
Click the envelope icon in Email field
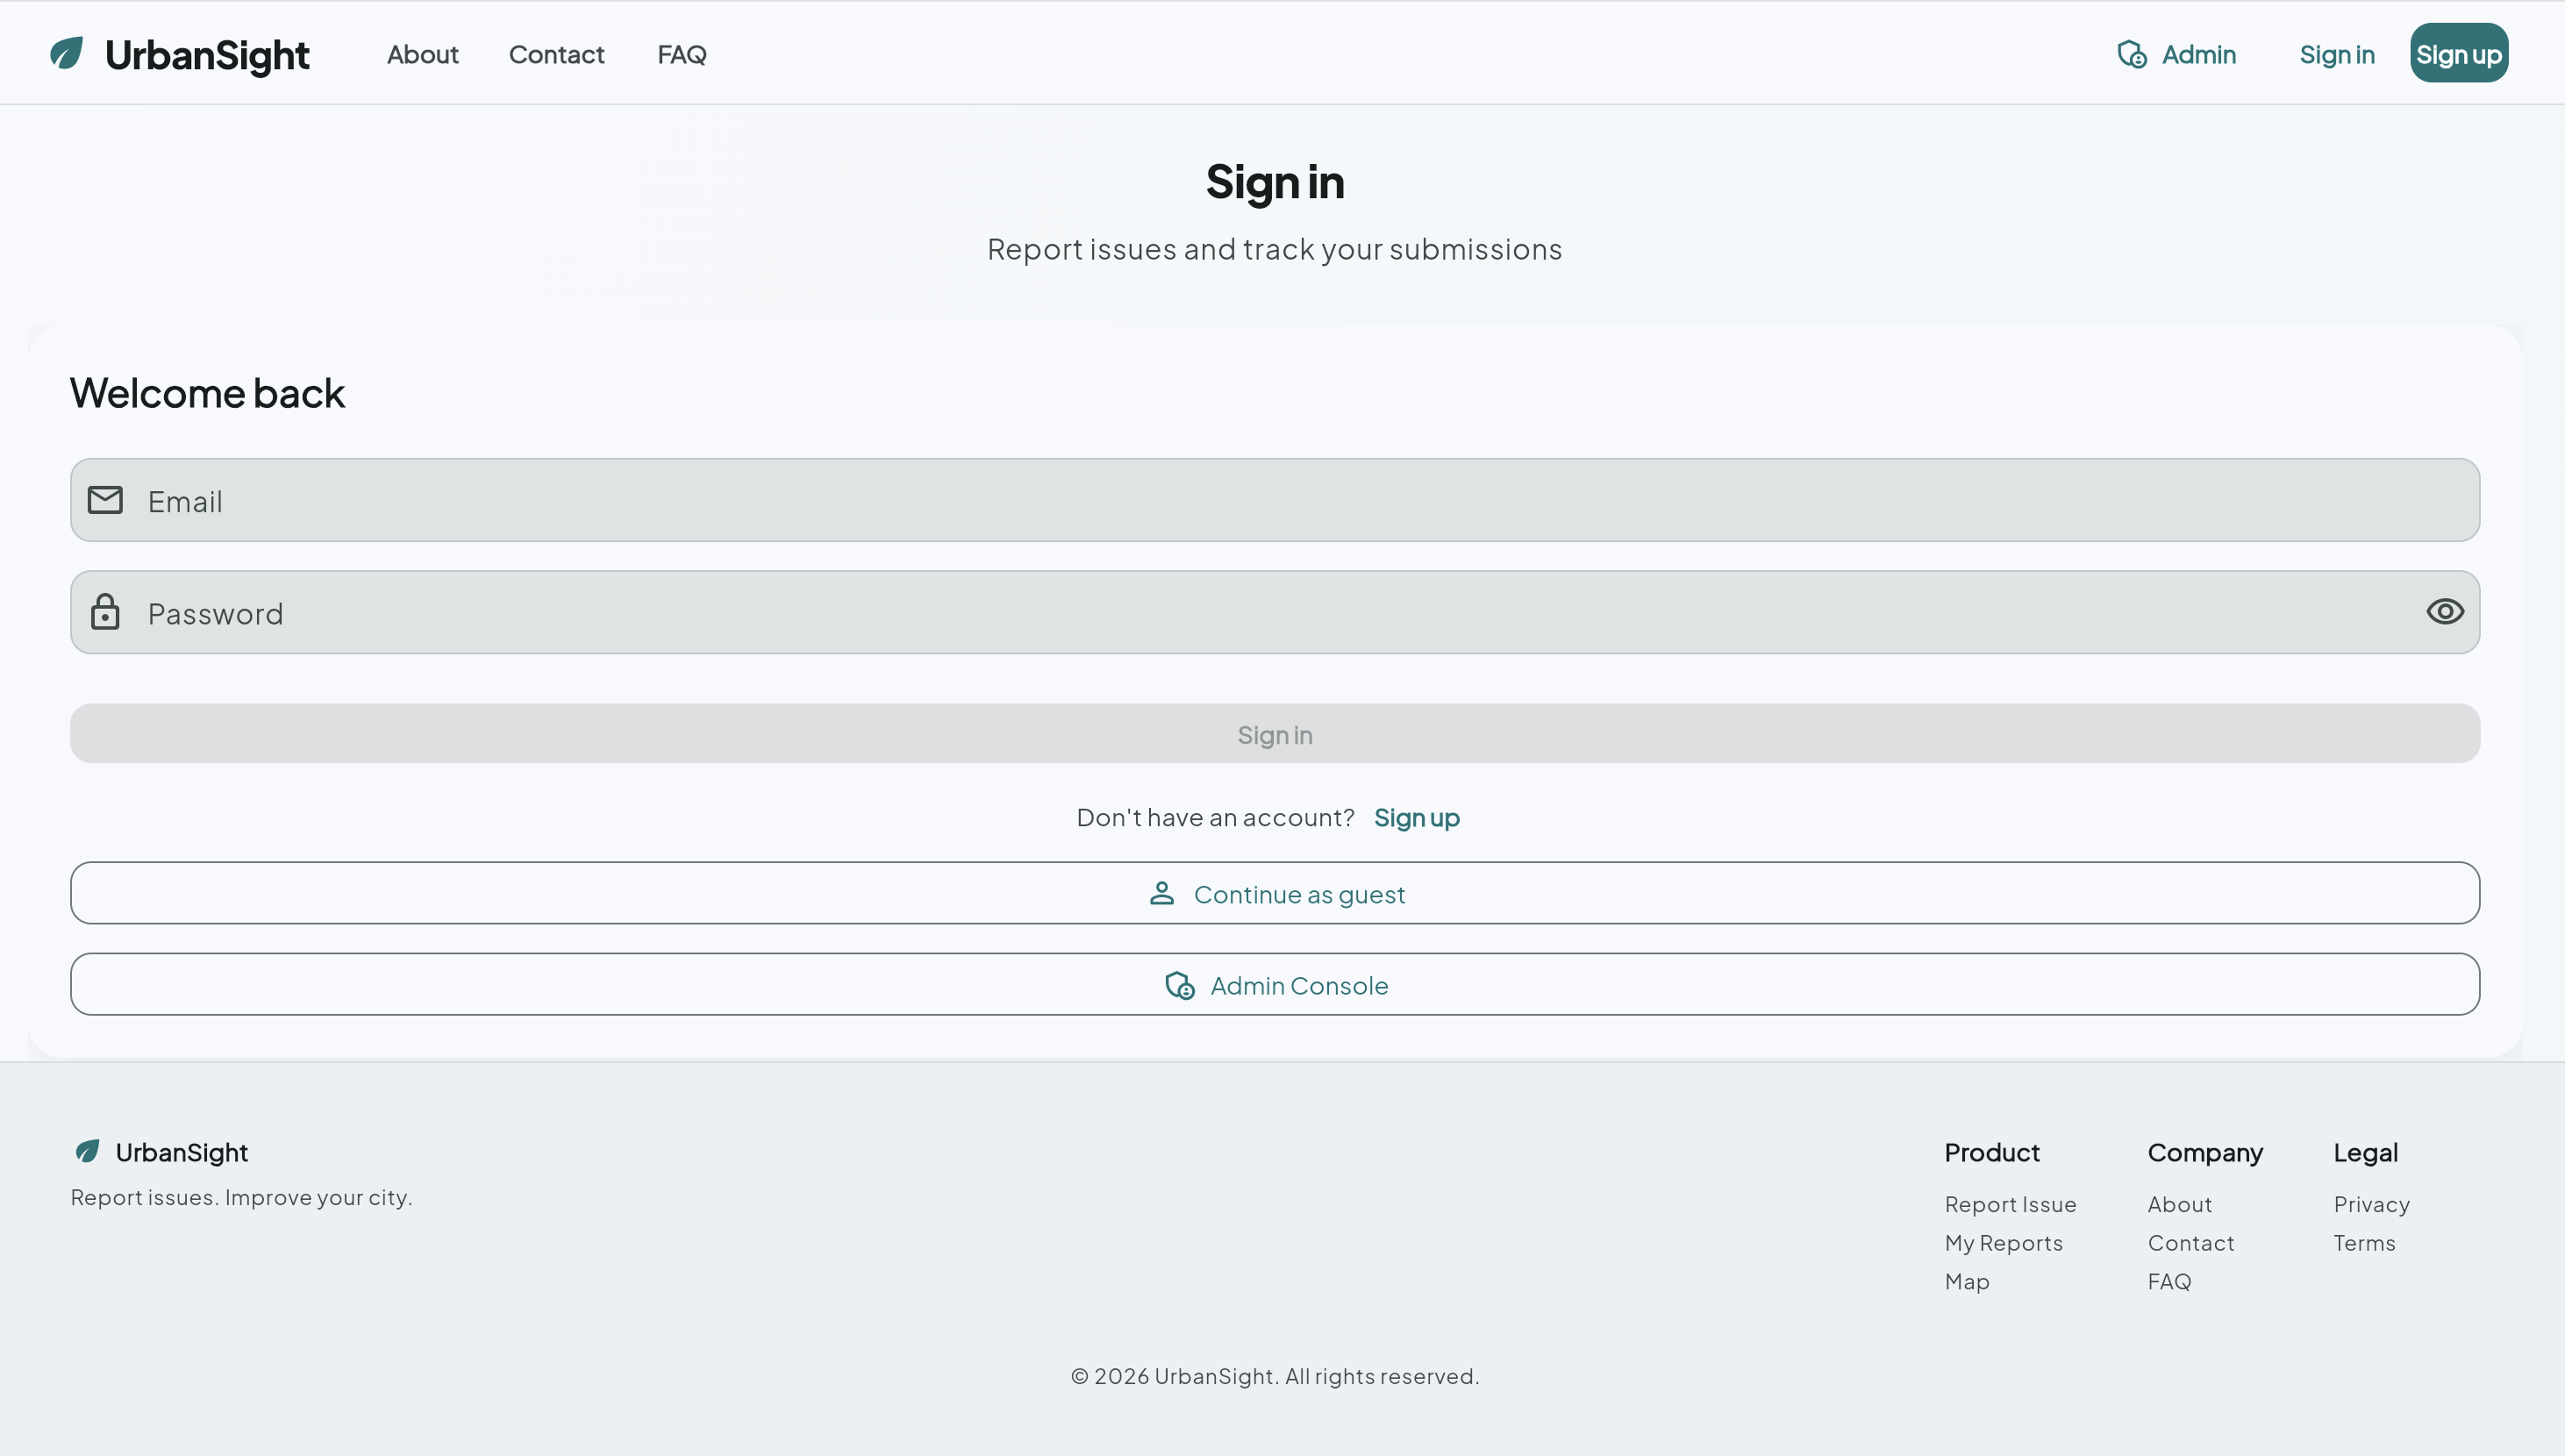pyautogui.click(x=105, y=500)
